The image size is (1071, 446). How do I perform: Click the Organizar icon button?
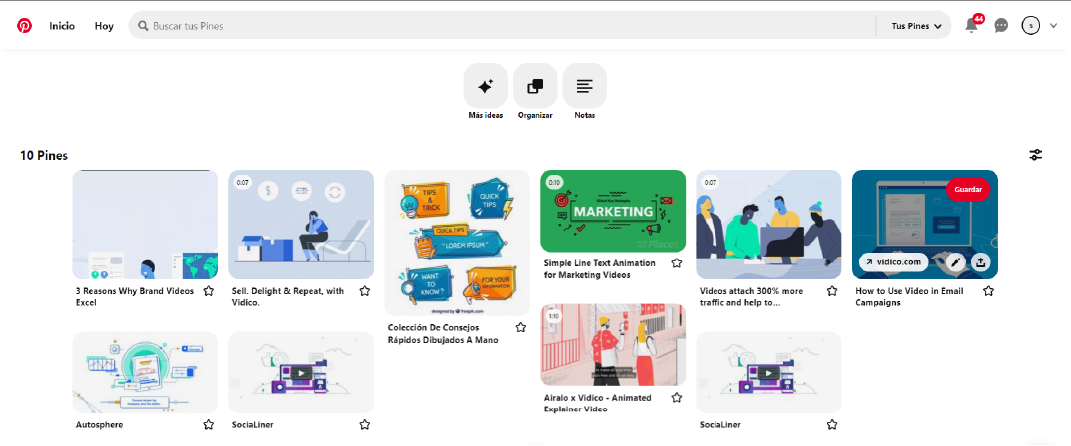[536, 85]
